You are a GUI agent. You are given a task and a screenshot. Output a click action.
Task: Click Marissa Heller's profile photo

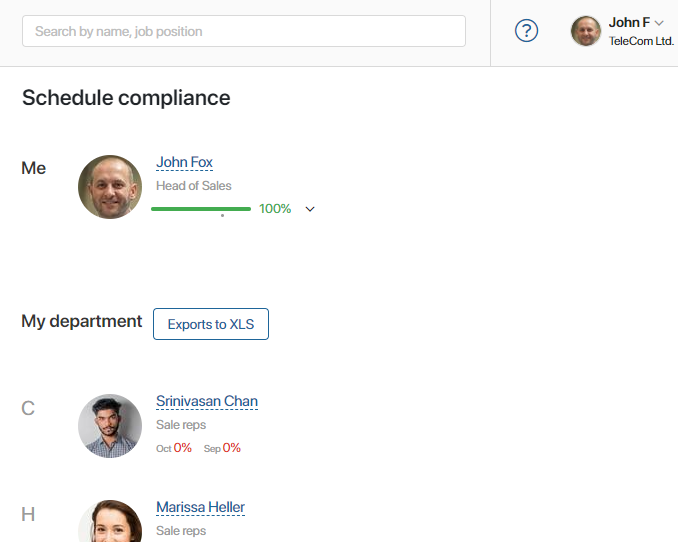(110, 521)
